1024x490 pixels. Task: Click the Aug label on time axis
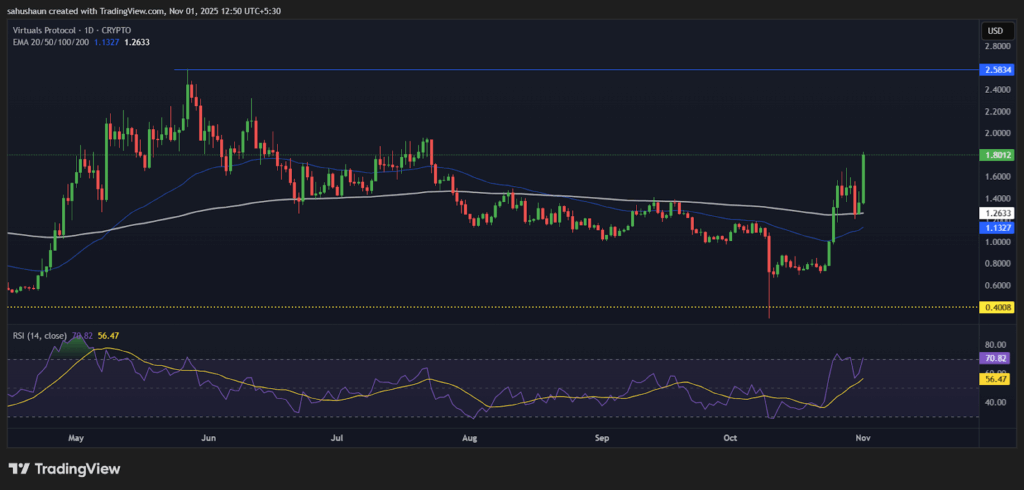point(470,437)
